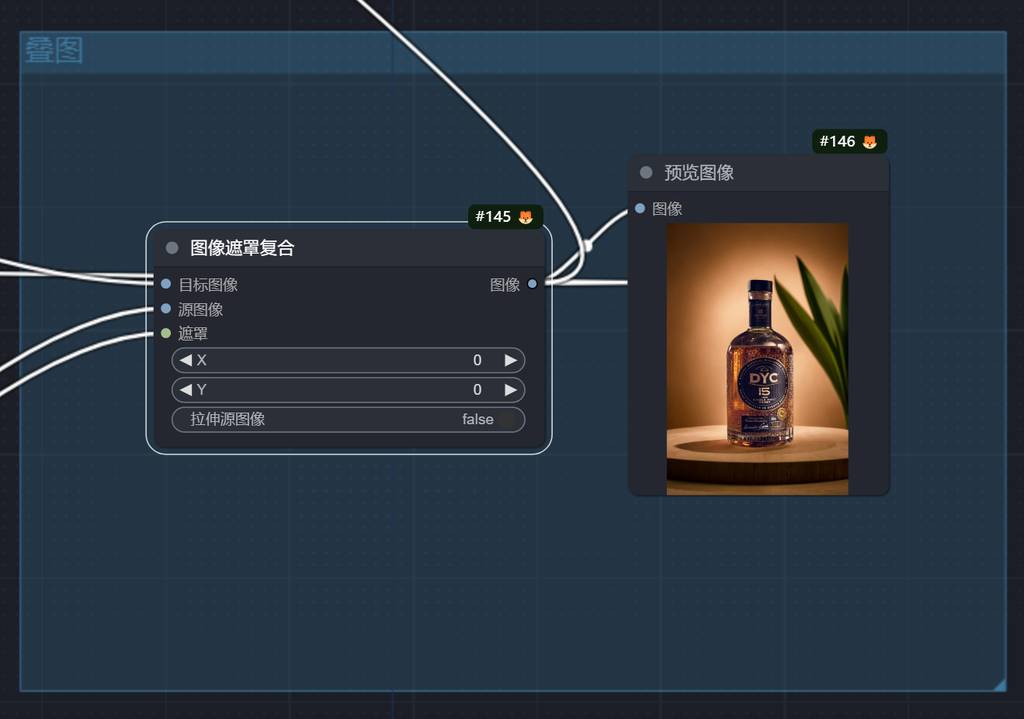Click the fox icon on badge #146
The height and width of the screenshot is (719, 1024).
[869, 142]
